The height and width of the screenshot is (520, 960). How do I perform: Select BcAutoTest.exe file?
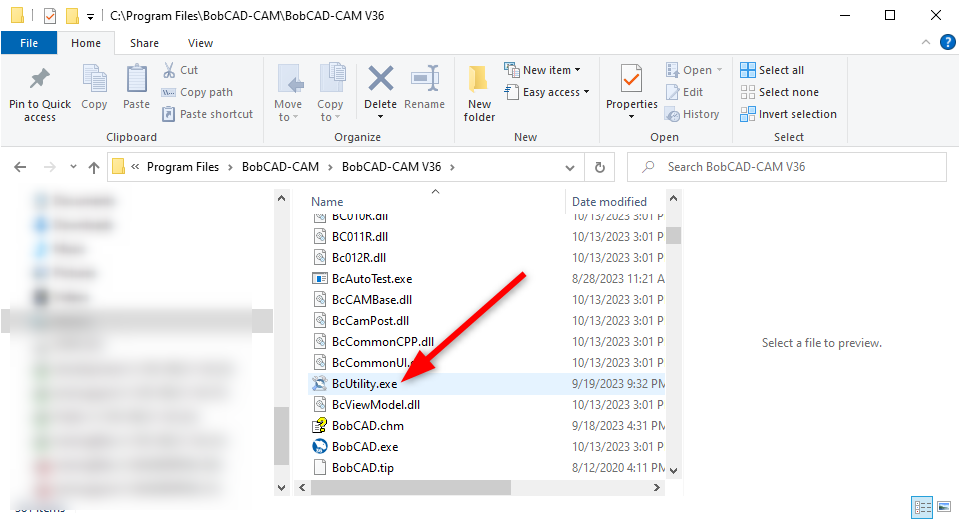click(x=372, y=279)
